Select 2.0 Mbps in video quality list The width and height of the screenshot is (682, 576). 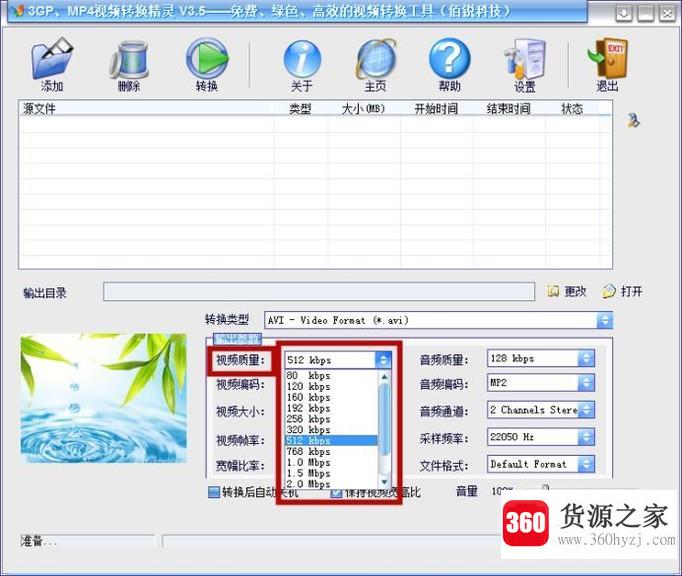point(331,484)
